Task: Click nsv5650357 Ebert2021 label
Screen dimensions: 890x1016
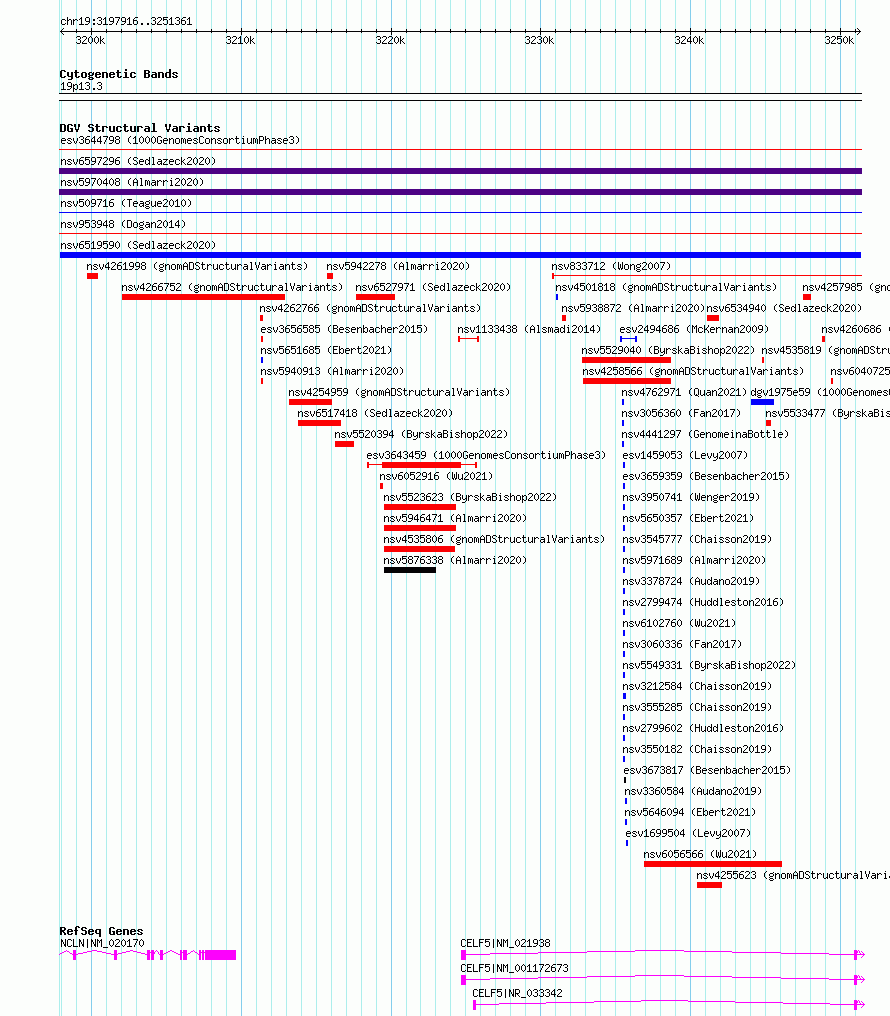Action: click(x=689, y=518)
